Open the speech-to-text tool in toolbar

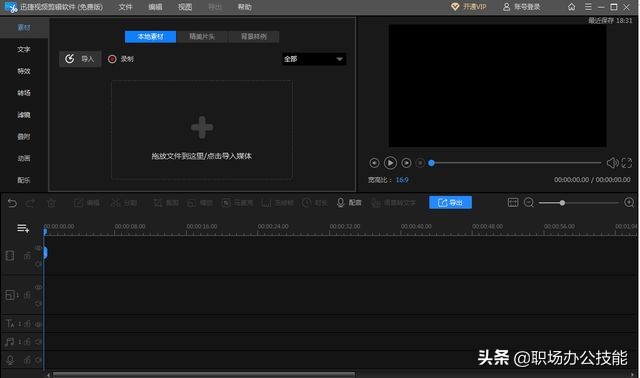tap(393, 203)
